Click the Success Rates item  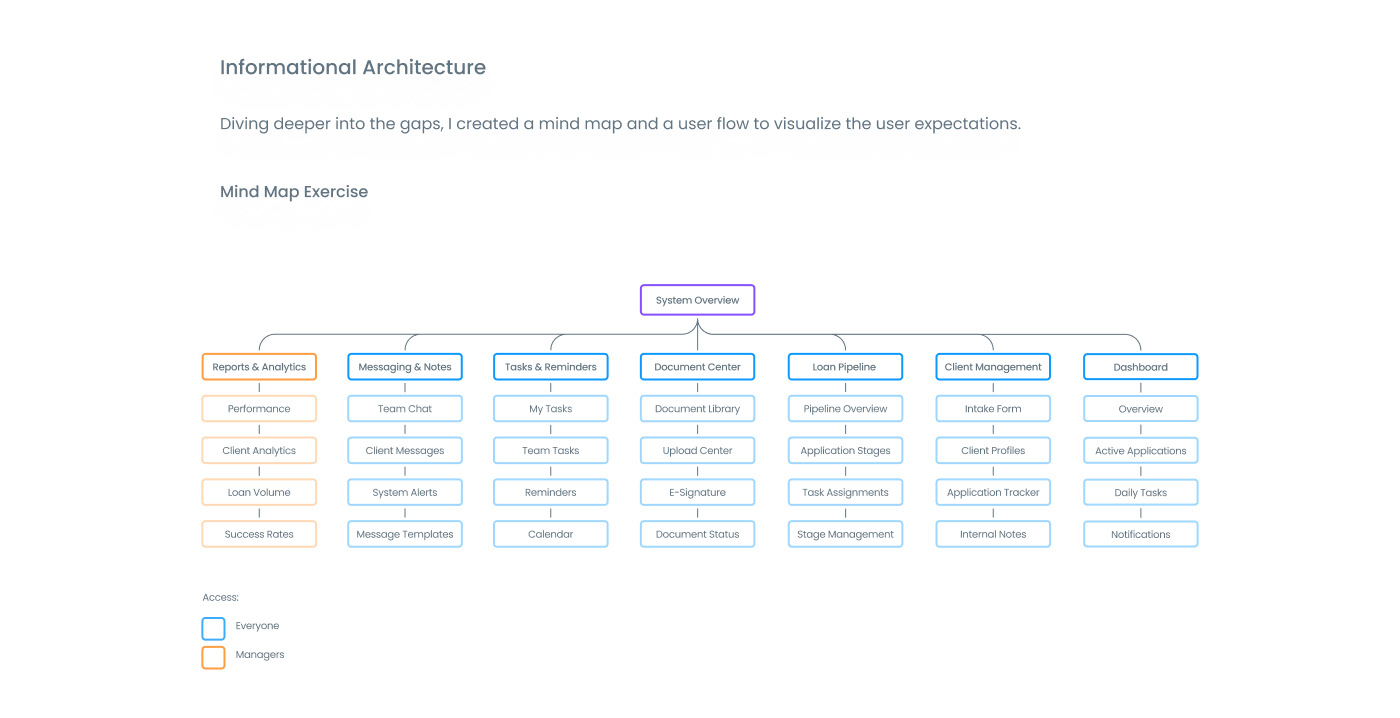click(259, 535)
